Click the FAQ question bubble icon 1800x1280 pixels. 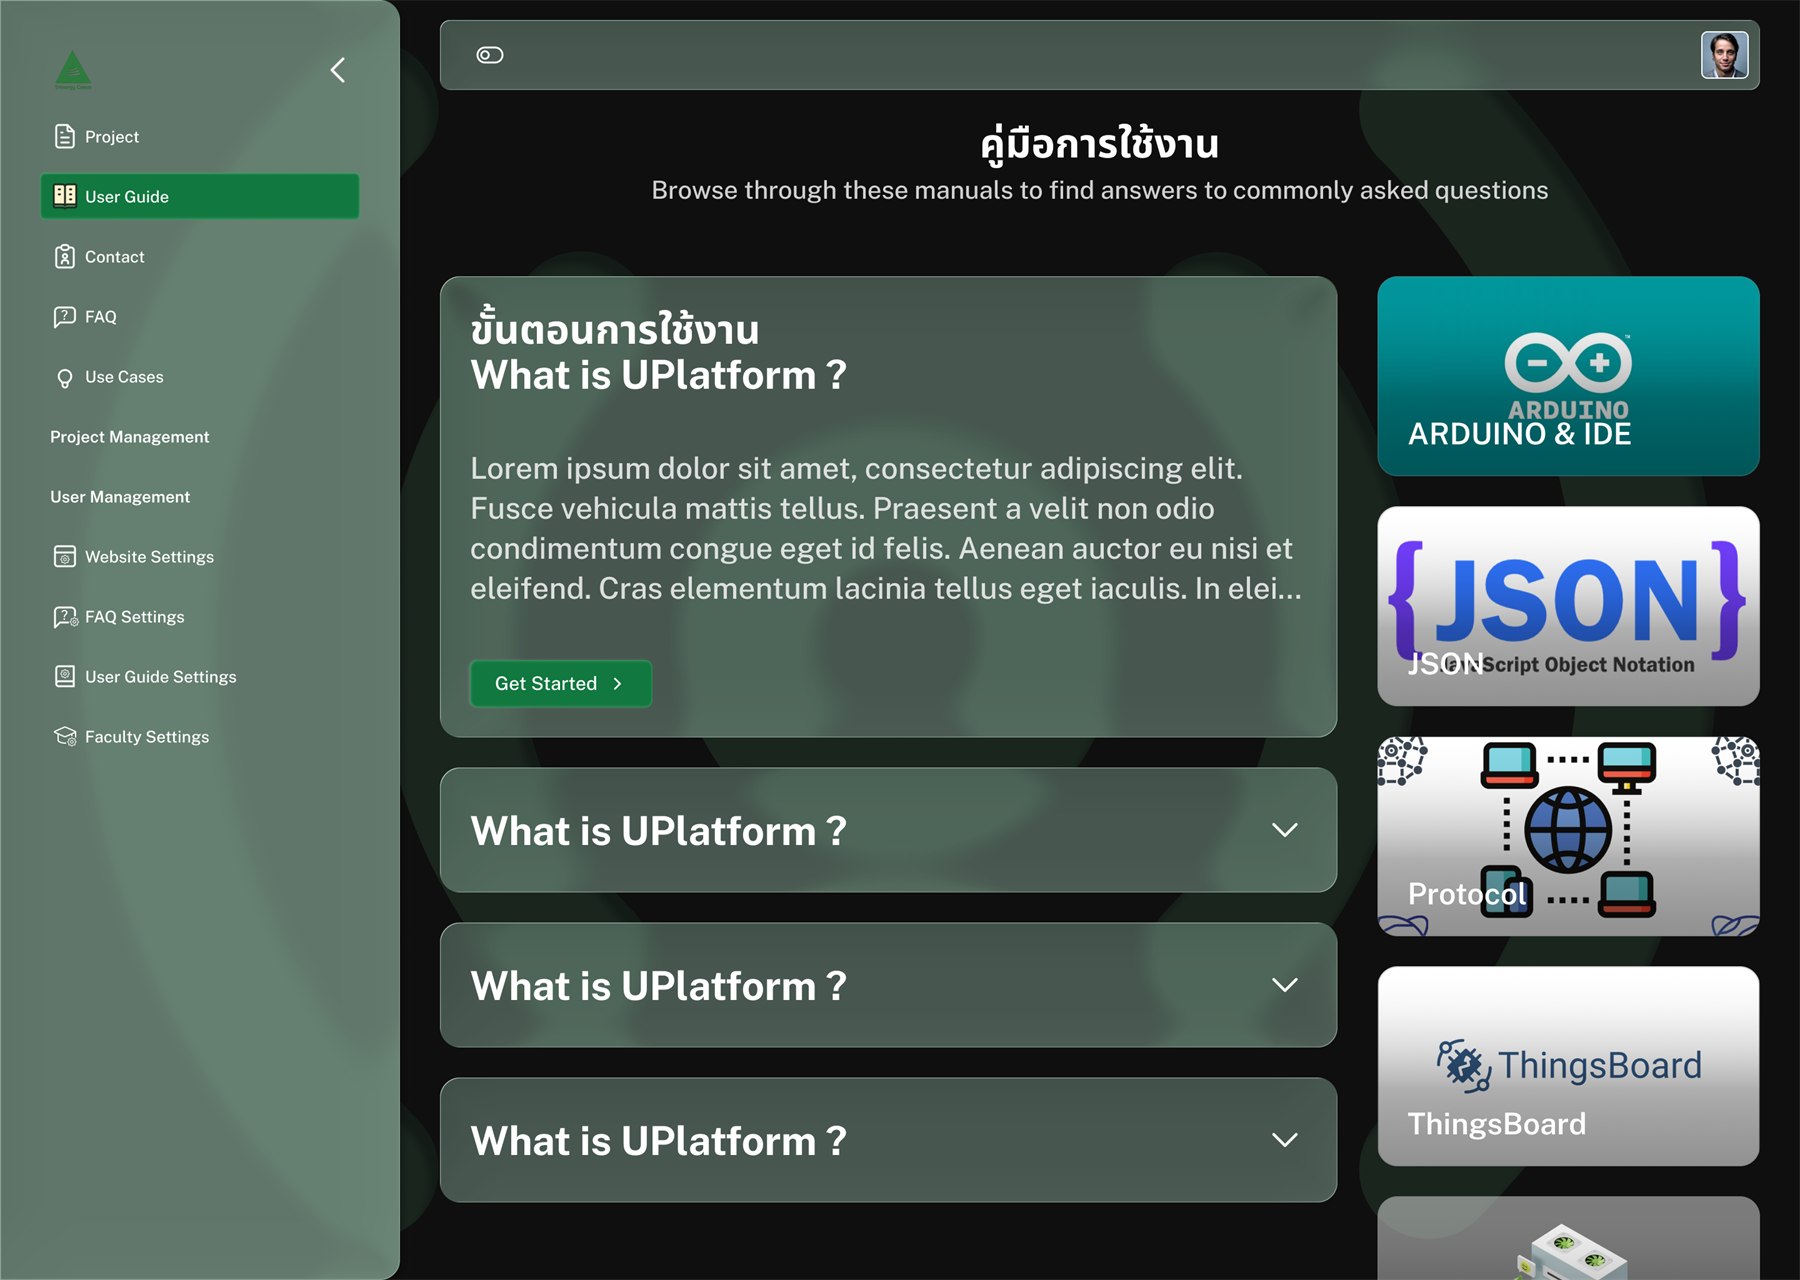(x=64, y=317)
